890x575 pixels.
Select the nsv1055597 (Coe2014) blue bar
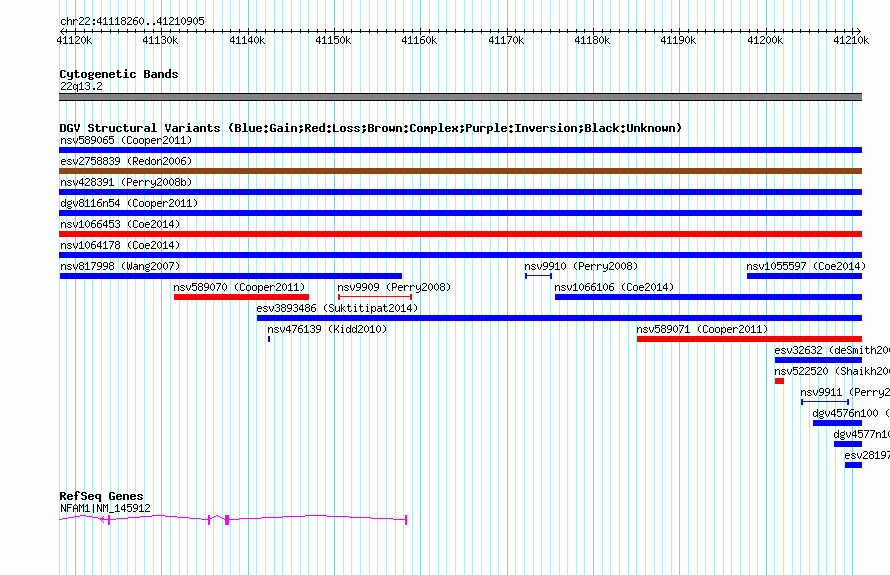click(804, 276)
